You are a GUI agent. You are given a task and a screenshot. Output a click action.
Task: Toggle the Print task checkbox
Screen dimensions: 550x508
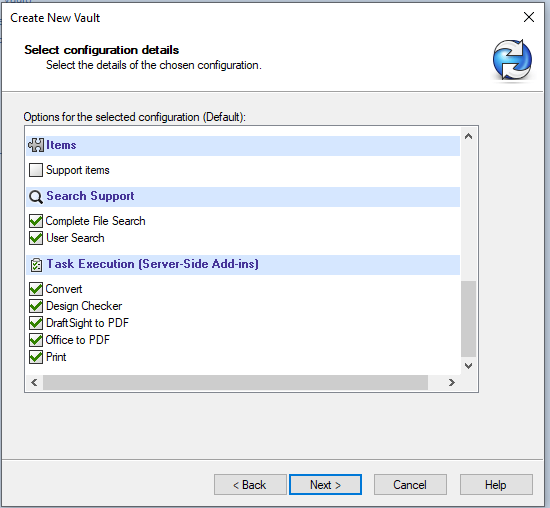tap(36, 357)
